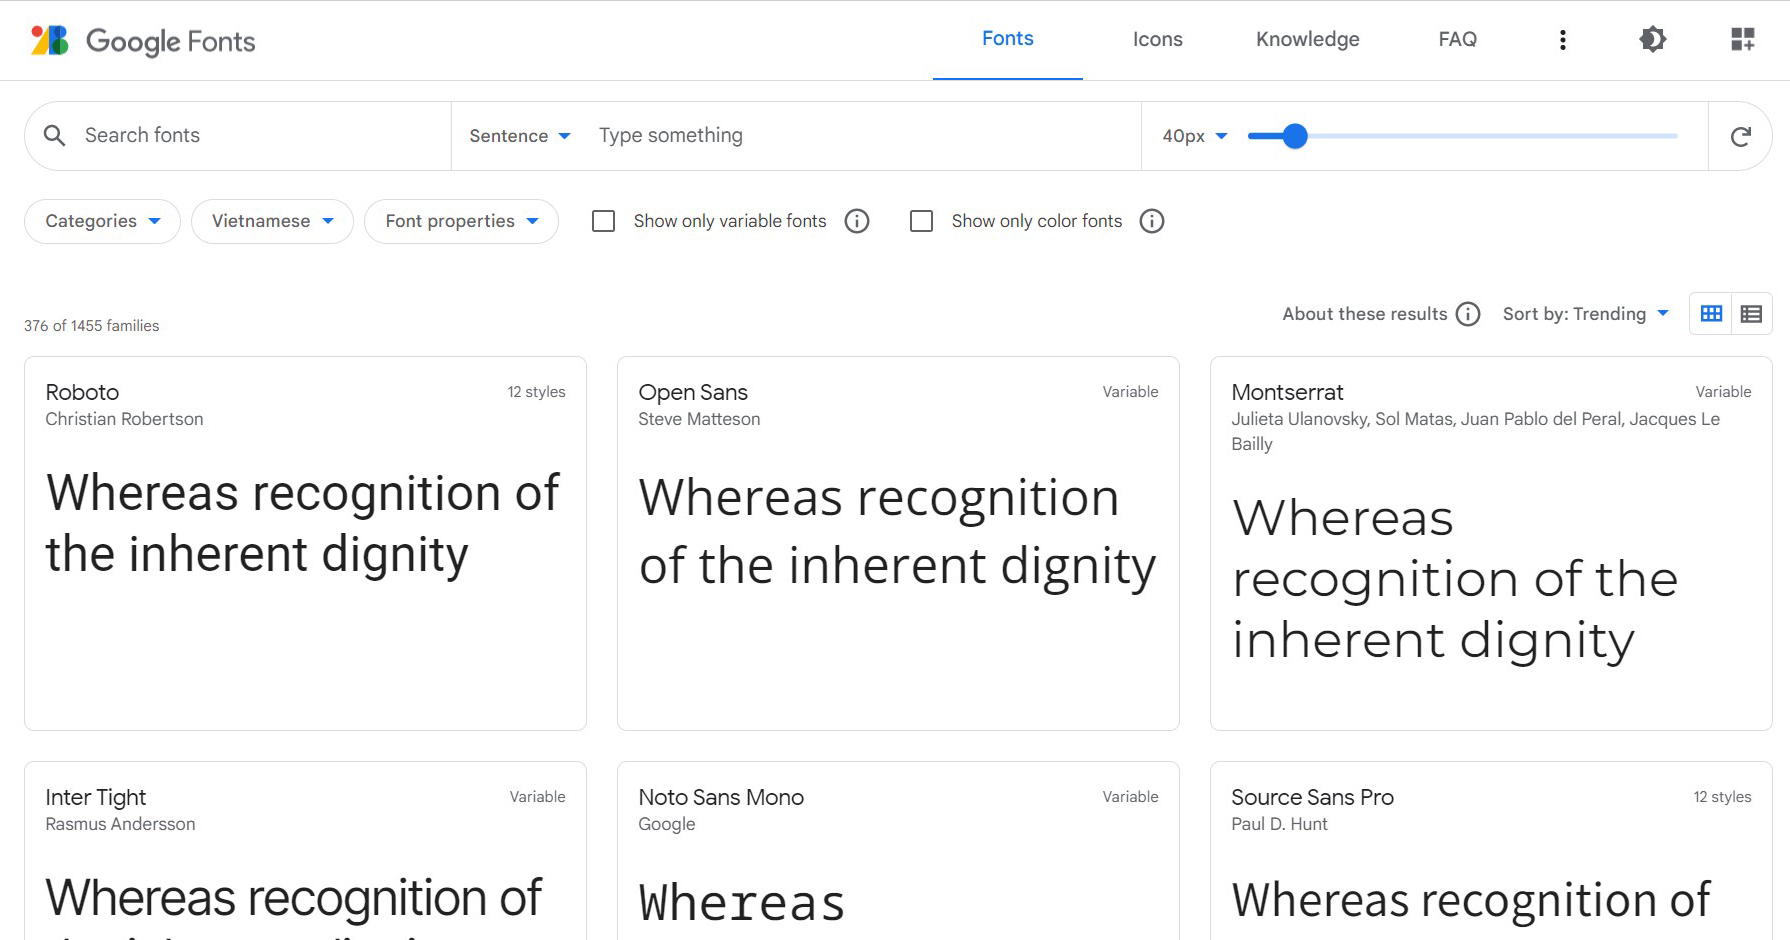Click the '376 of 1455 families' count
The image size is (1790, 940).
92,326
